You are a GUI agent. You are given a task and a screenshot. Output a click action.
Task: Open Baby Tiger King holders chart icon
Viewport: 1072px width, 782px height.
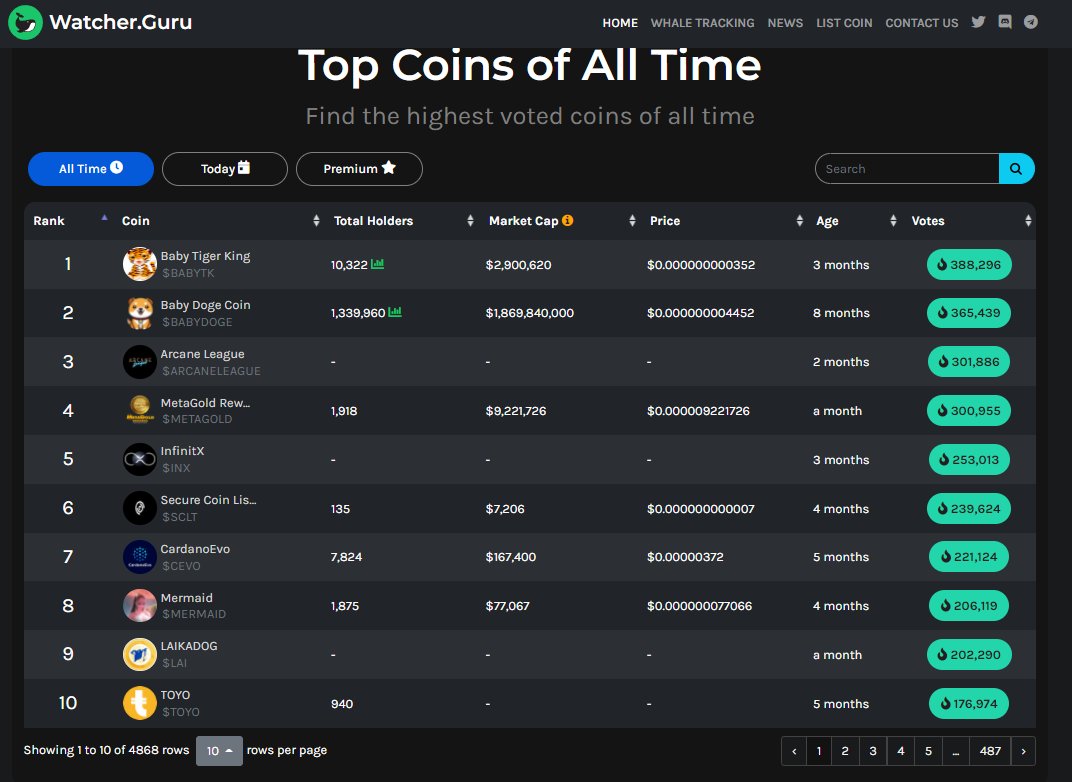pos(377,263)
